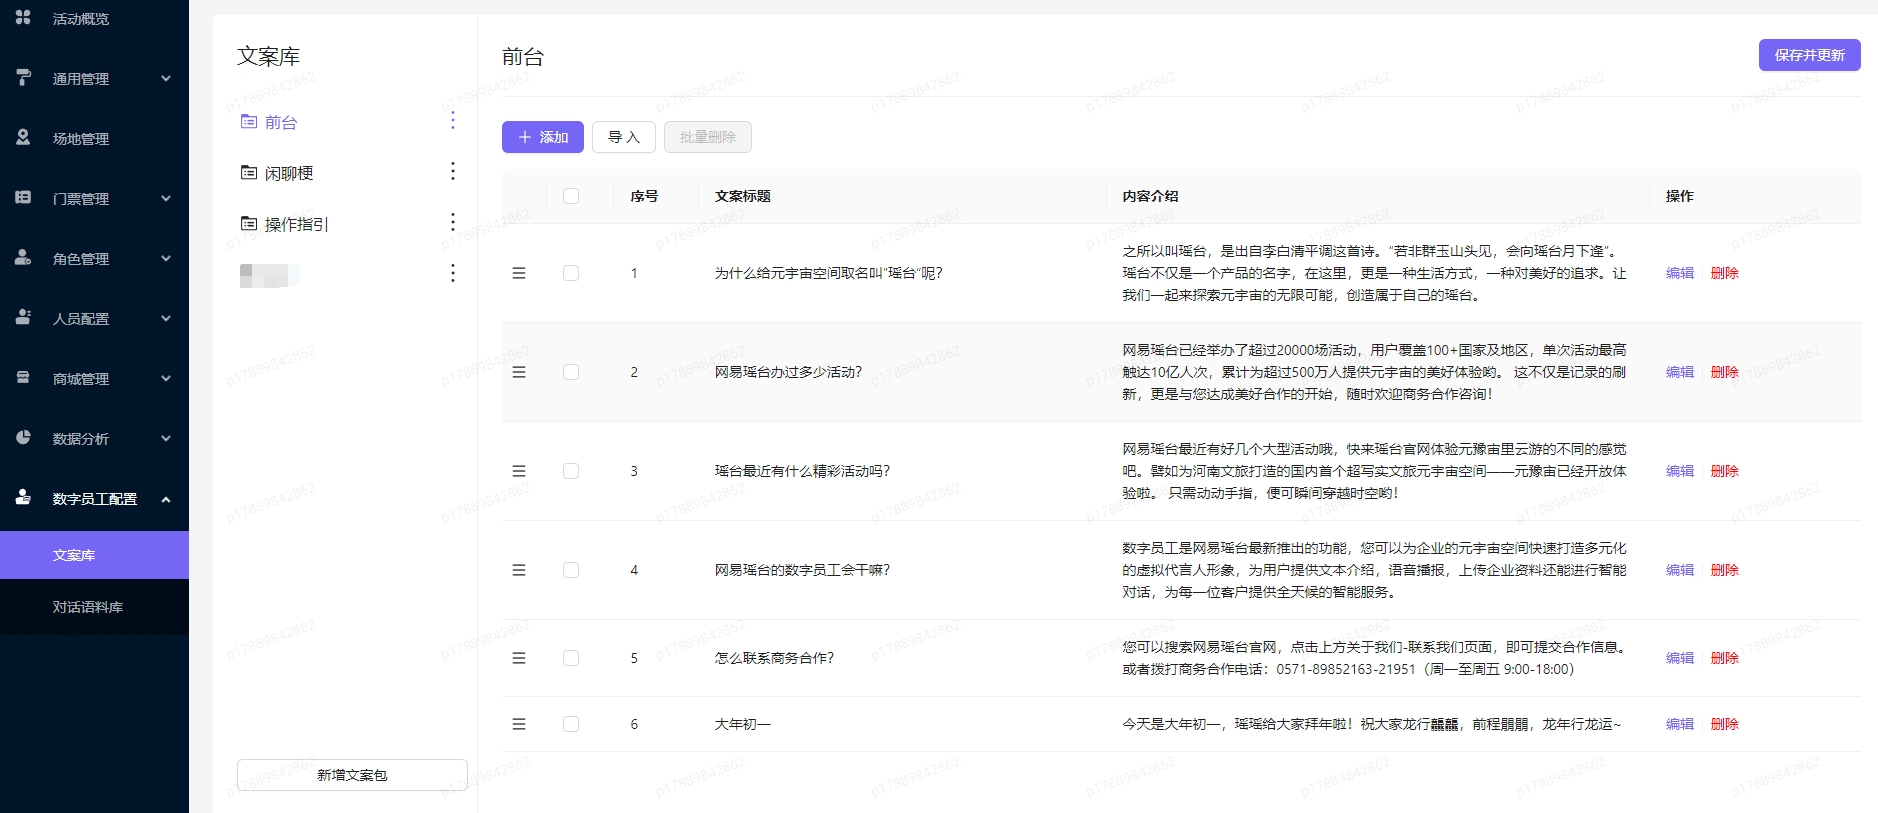This screenshot has height=813, width=1878.
Task: Collapse the 数字员工配置 menu chevron
Action: click(x=166, y=498)
